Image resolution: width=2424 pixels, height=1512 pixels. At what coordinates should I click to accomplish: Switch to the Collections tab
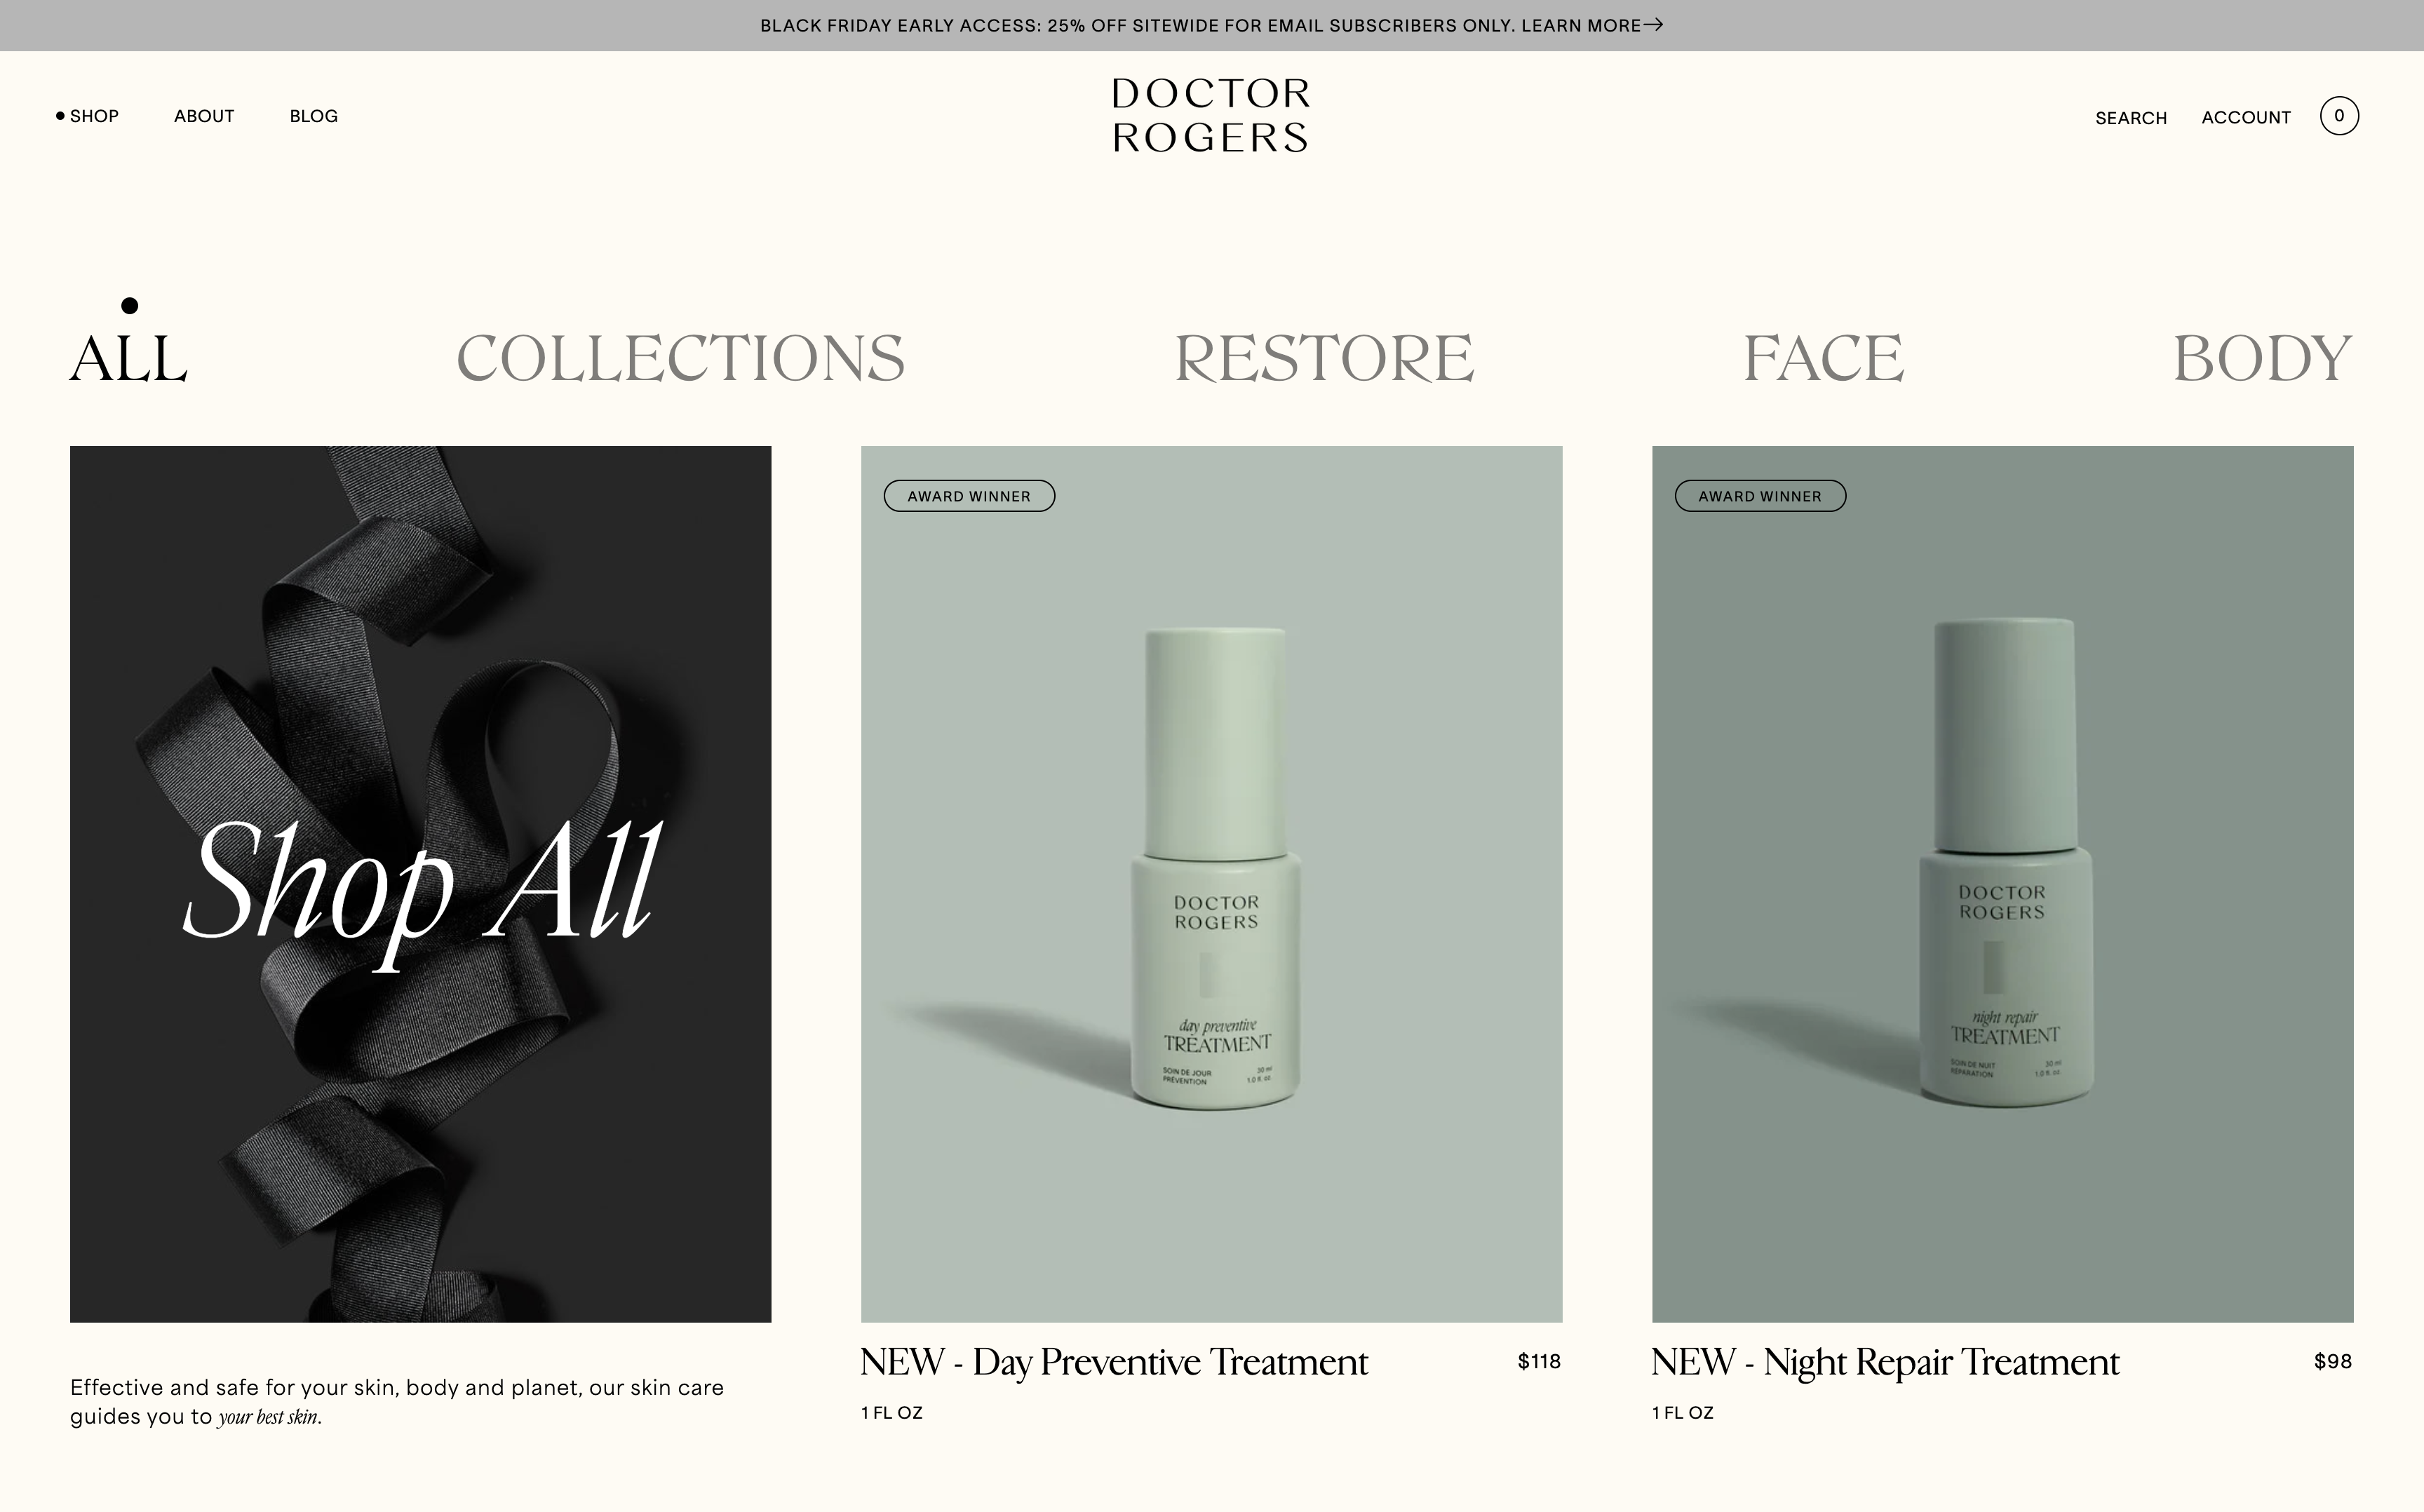pos(680,358)
